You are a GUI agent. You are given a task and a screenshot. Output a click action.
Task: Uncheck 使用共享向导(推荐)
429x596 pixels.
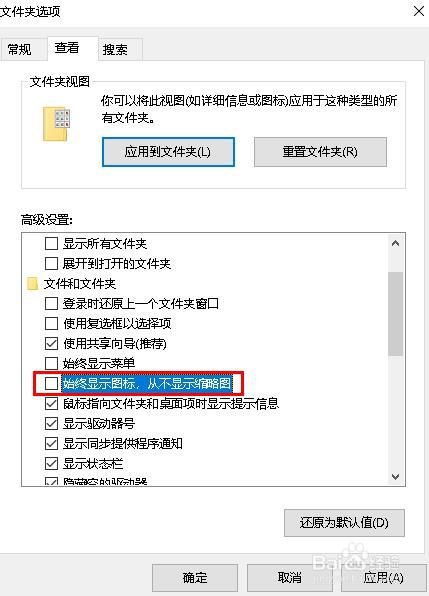point(51,344)
